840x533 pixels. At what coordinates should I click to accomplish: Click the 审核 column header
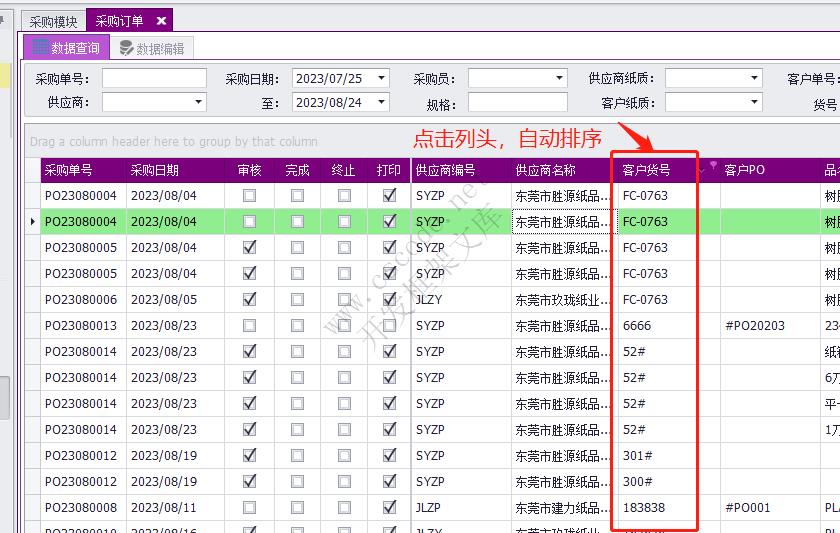pyautogui.click(x=249, y=170)
